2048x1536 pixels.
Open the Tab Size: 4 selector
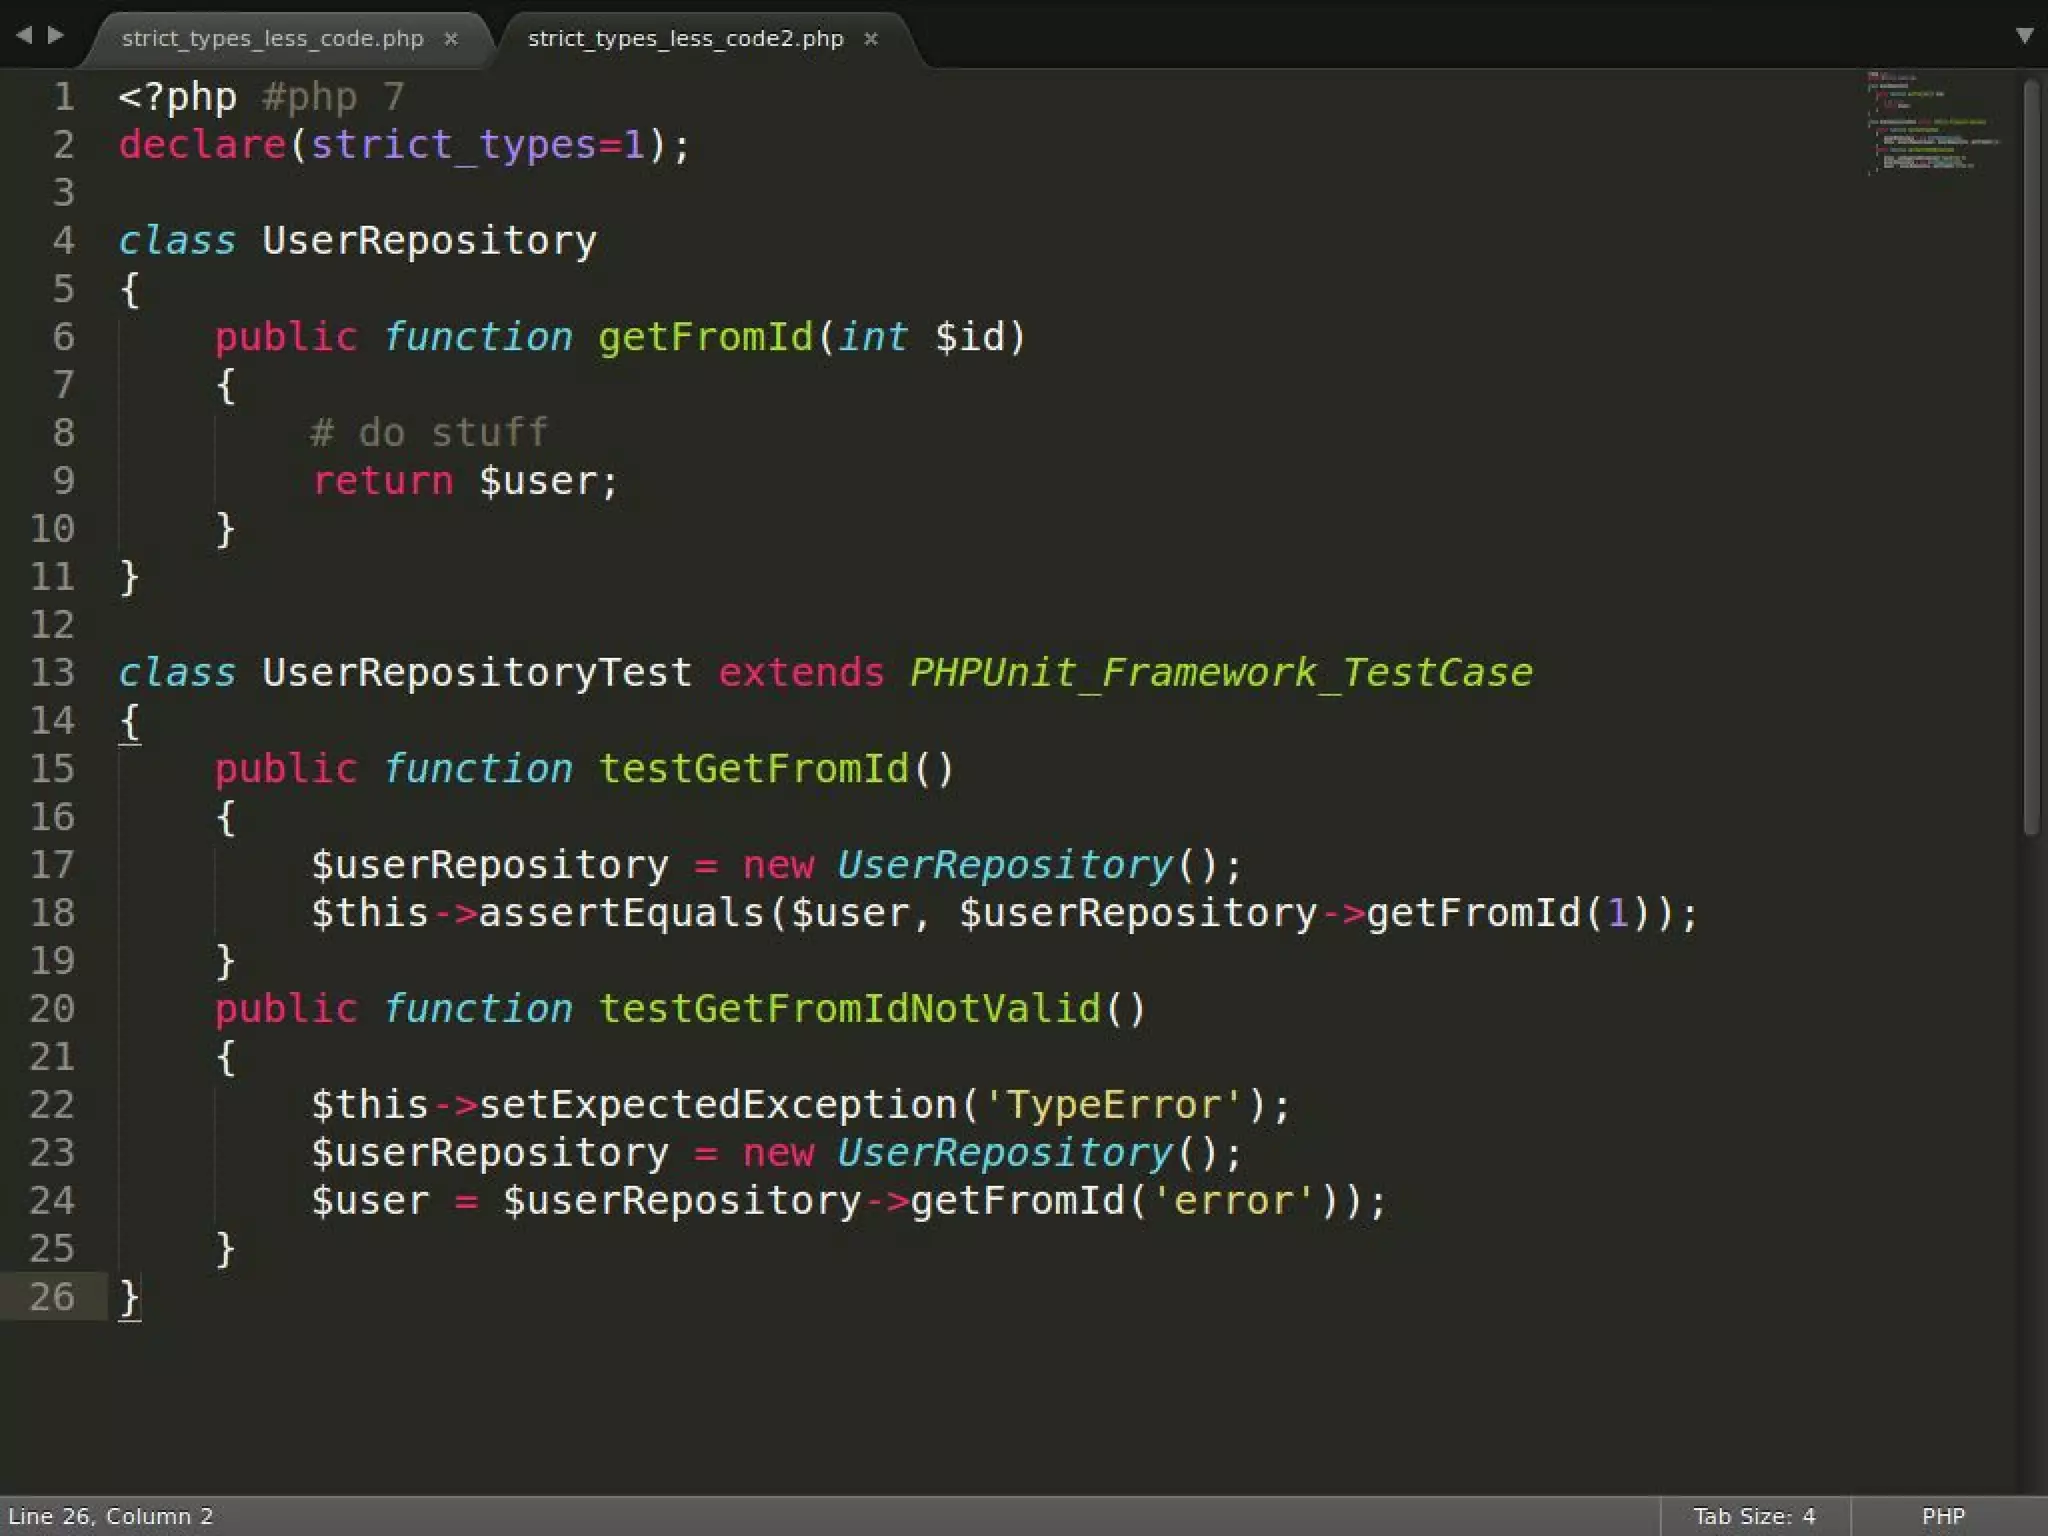pos(1753,1516)
